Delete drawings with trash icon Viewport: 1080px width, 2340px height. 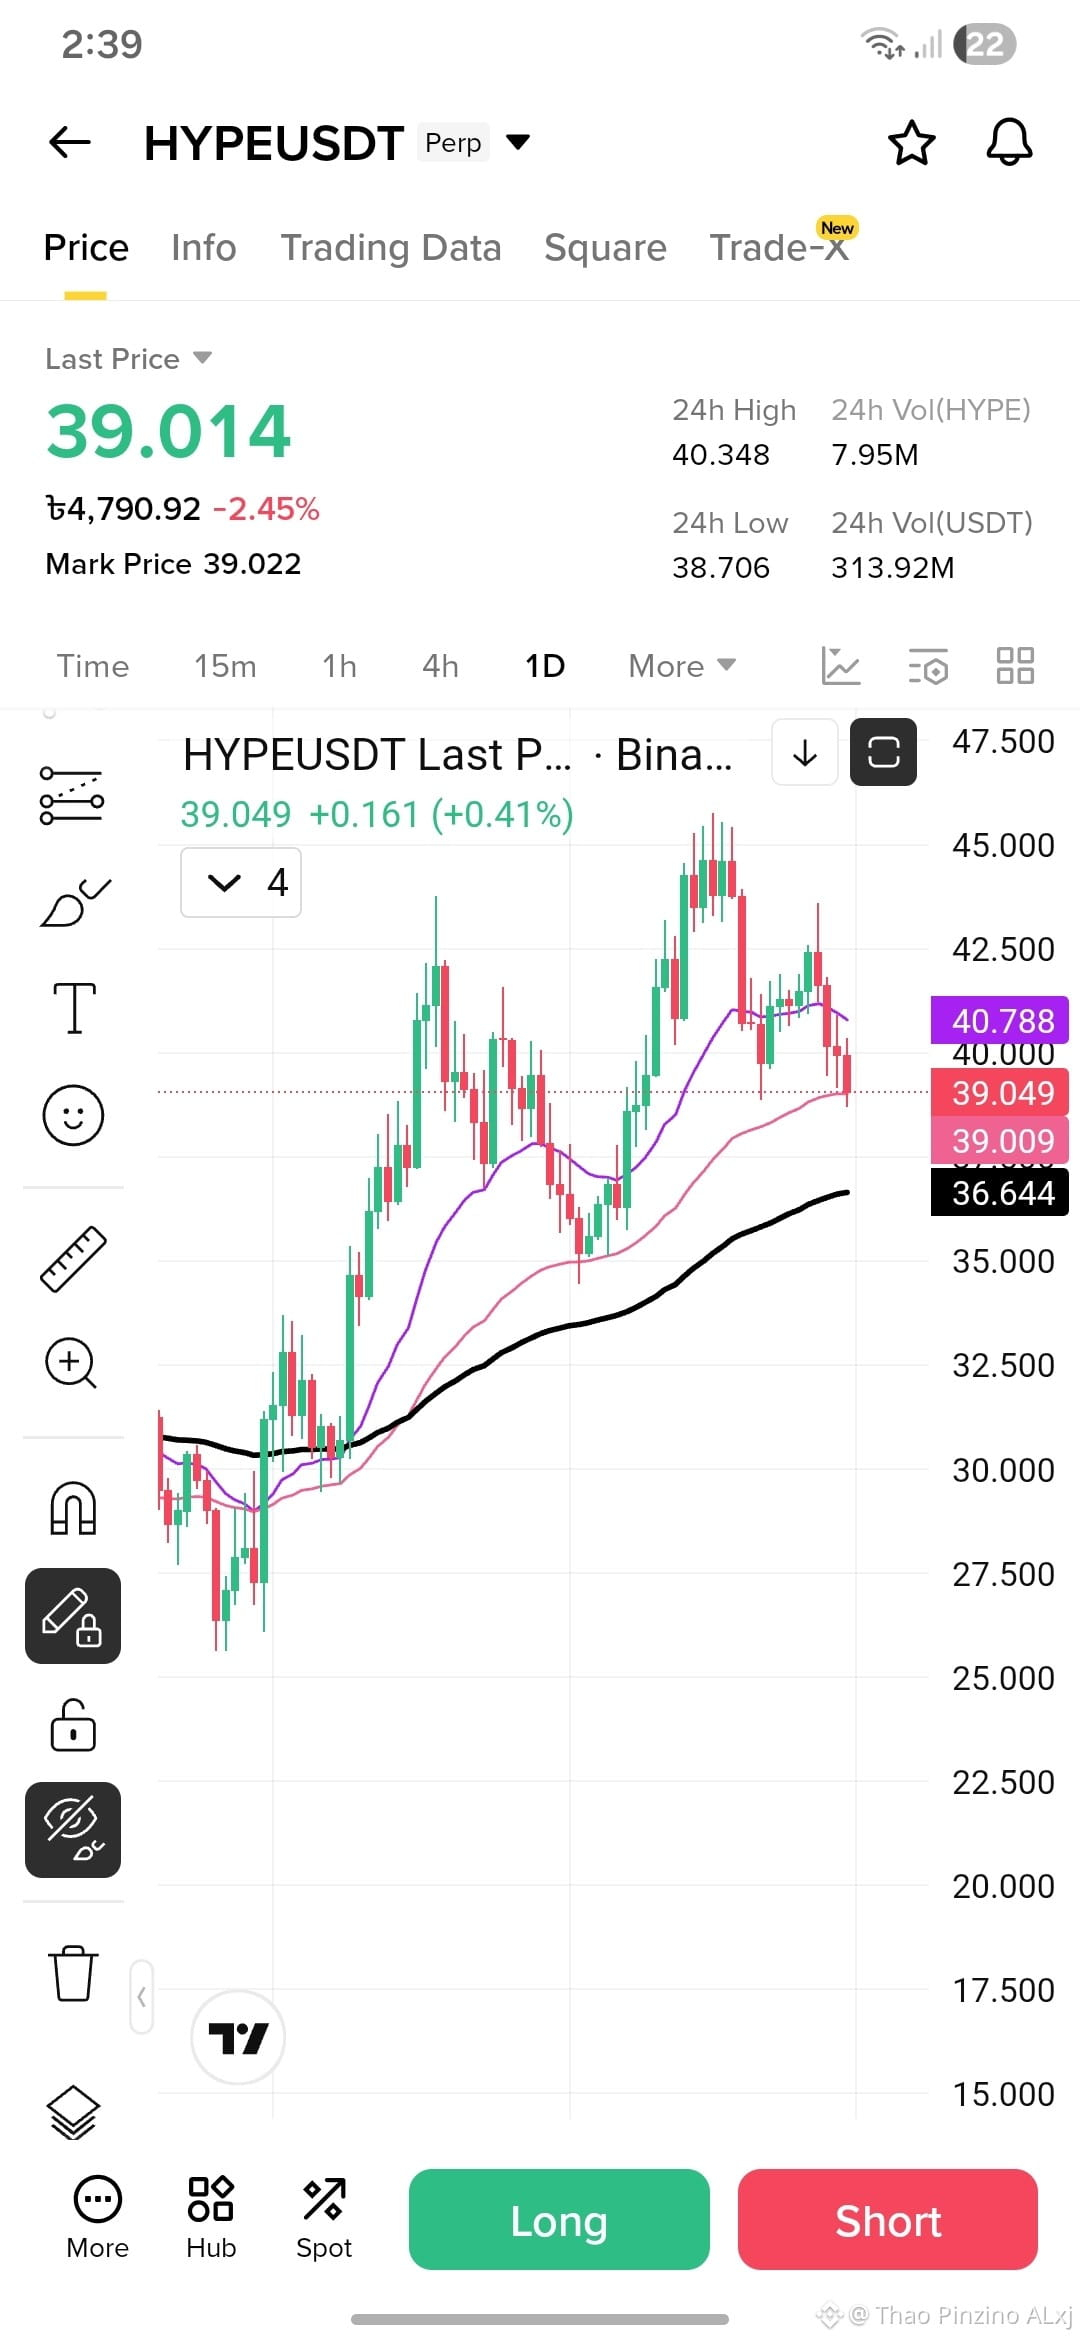point(73,1972)
